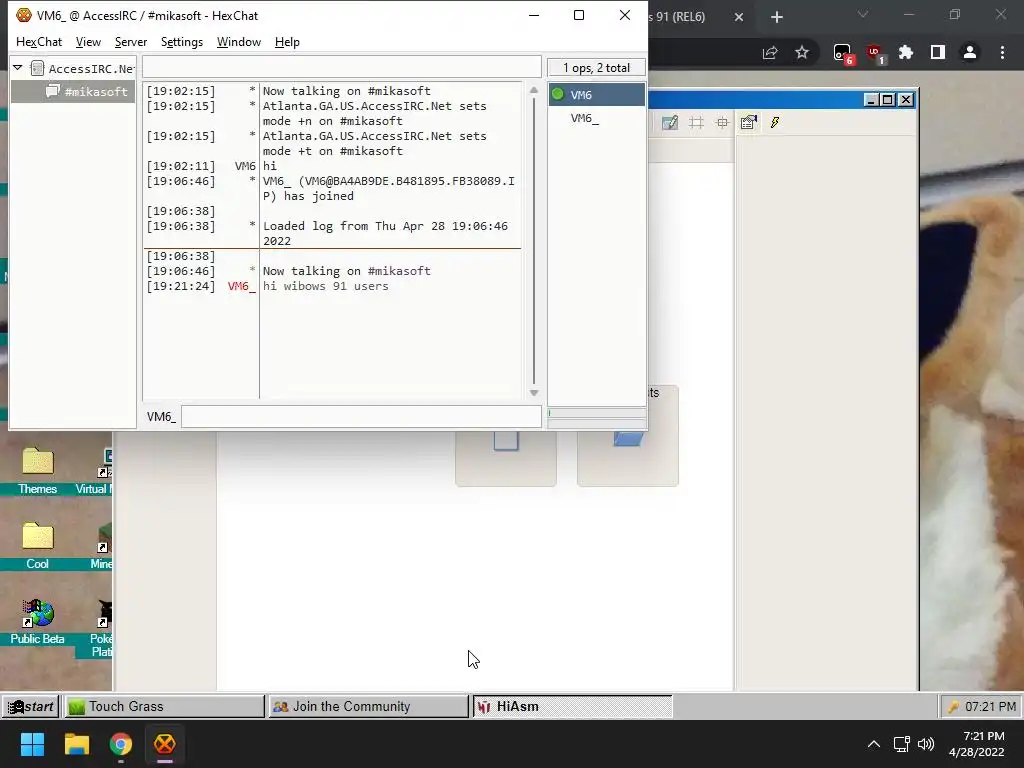This screenshot has height=768, width=1024.
Task: Click the Chrome share page icon
Action: pyautogui.click(x=770, y=52)
